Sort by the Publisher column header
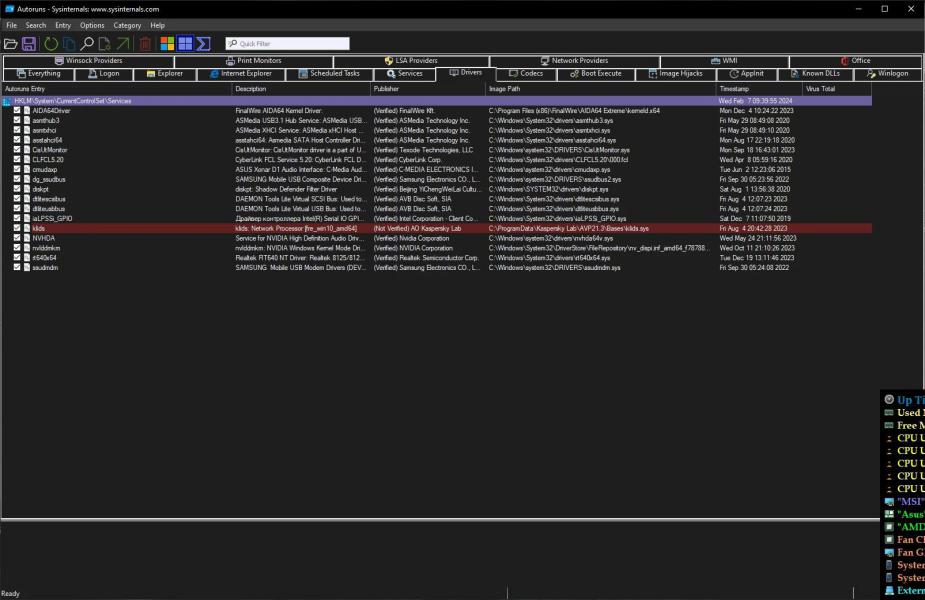 click(x=428, y=89)
